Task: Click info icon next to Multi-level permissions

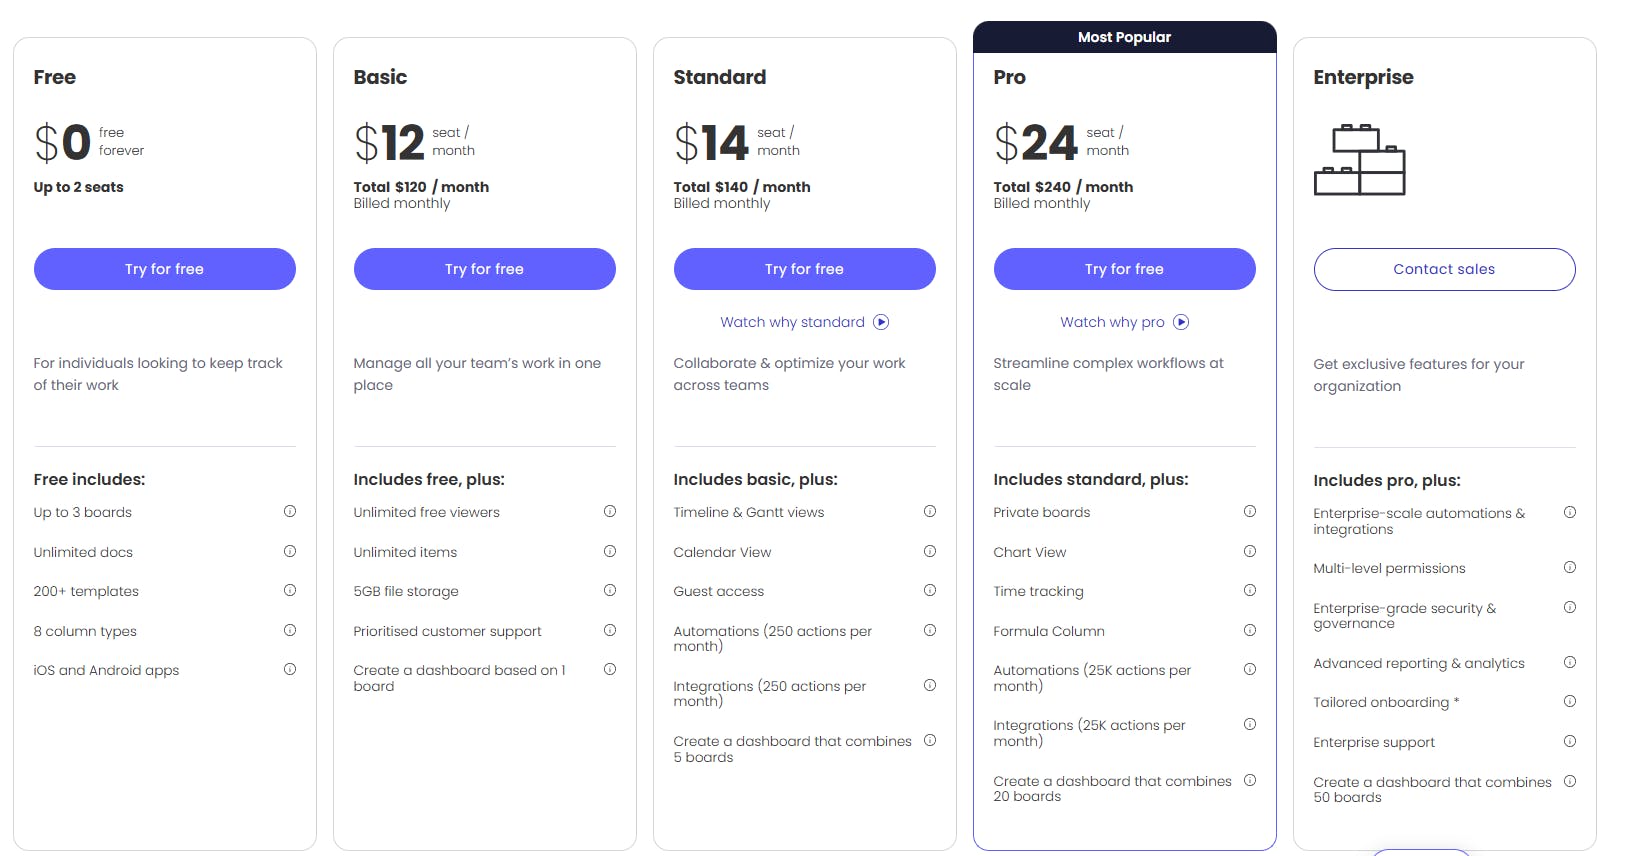Action: tap(1570, 567)
